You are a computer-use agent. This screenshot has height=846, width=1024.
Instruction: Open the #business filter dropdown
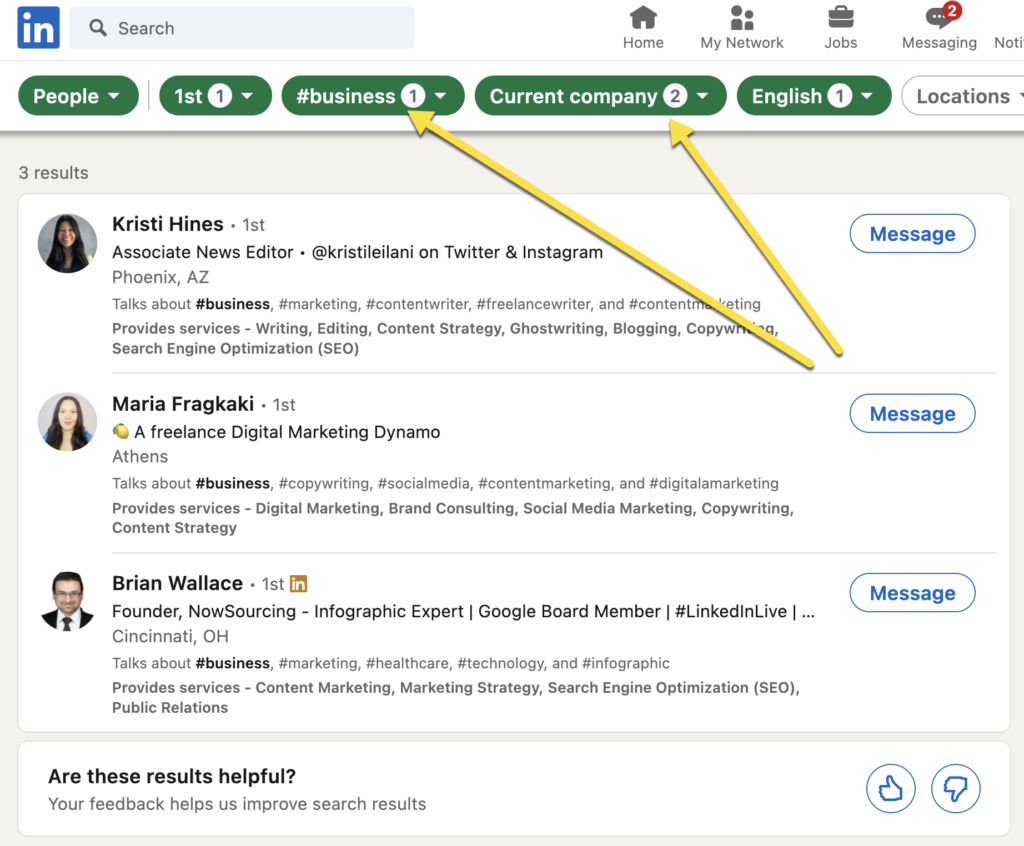click(x=372, y=96)
